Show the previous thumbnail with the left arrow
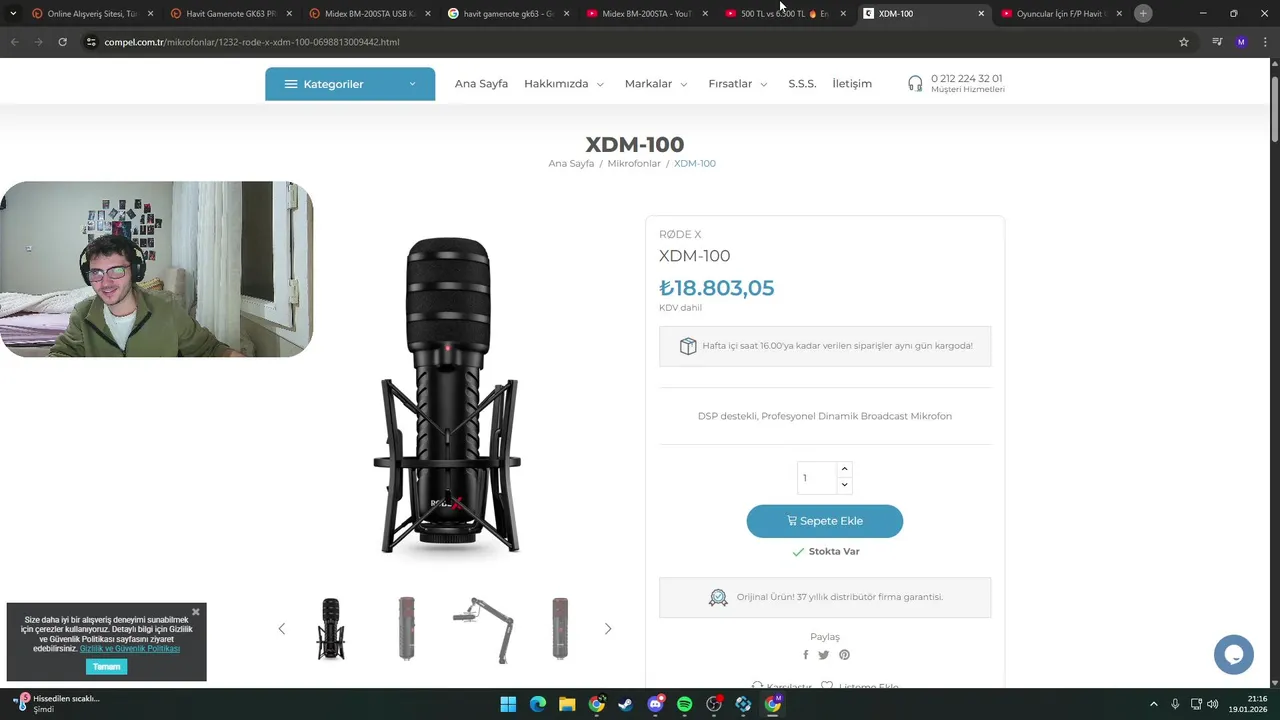 pos(281,629)
